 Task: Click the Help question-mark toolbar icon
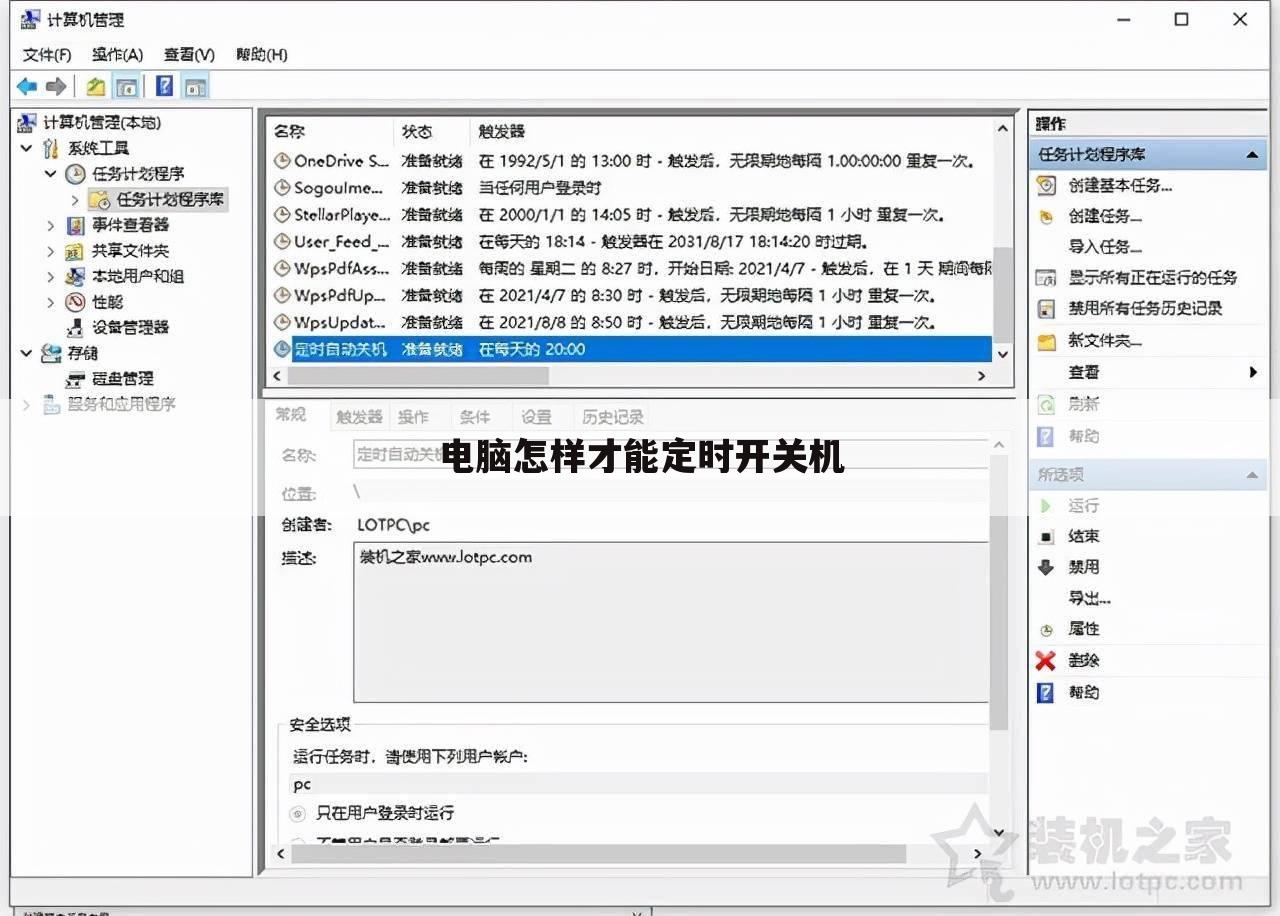tap(163, 86)
